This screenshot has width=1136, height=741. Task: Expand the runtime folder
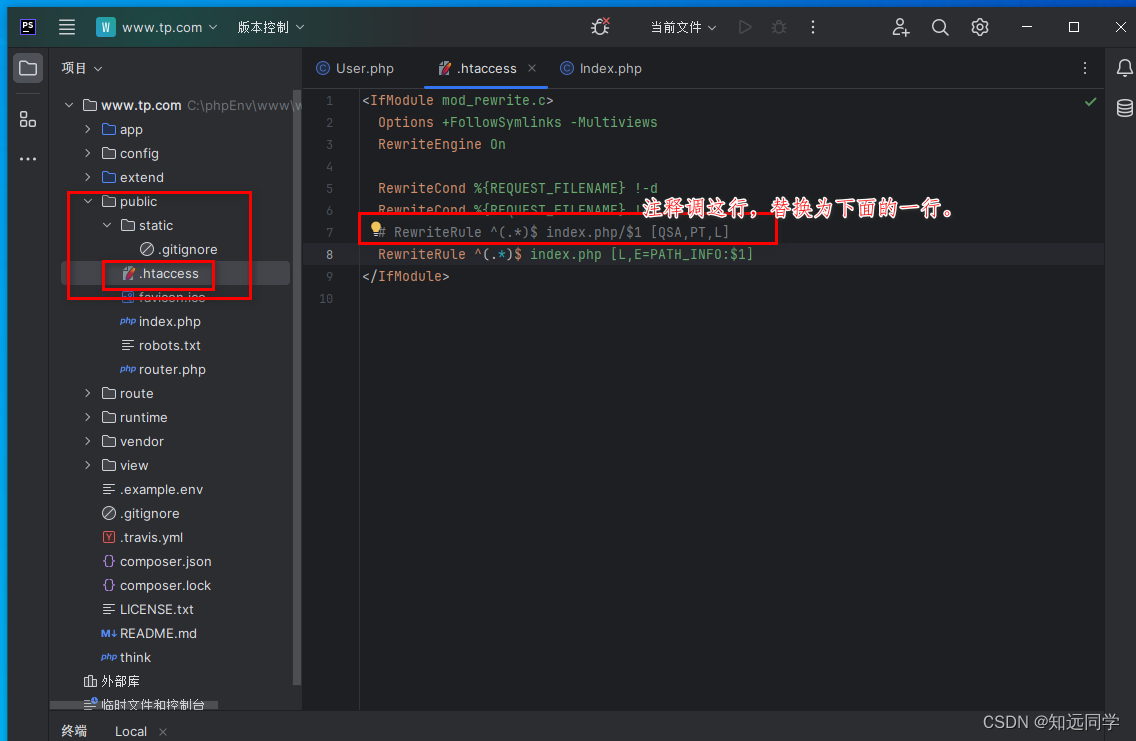point(88,417)
